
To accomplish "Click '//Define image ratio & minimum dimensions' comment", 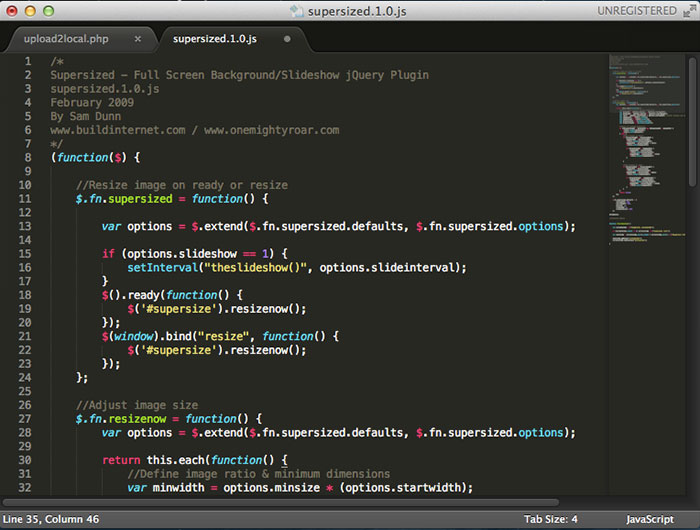I will pos(258,474).
